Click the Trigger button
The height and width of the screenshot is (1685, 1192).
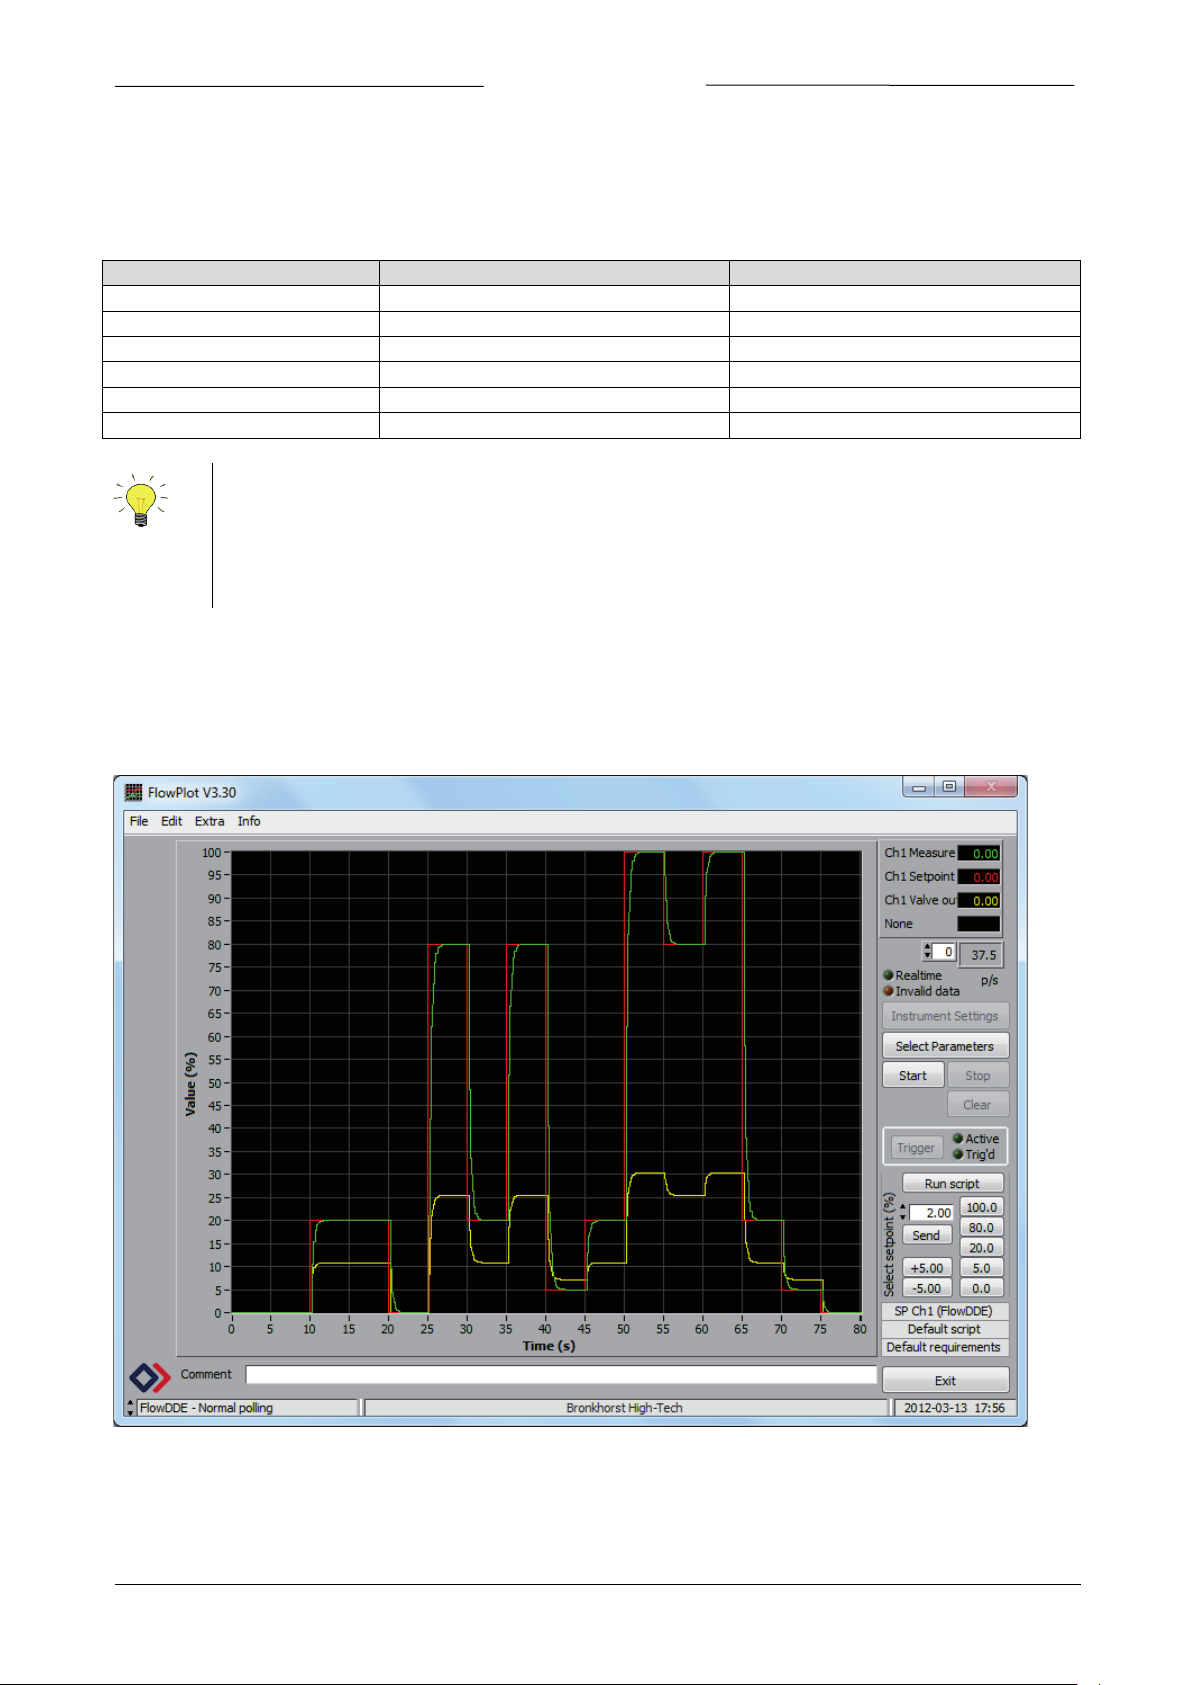(916, 1148)
